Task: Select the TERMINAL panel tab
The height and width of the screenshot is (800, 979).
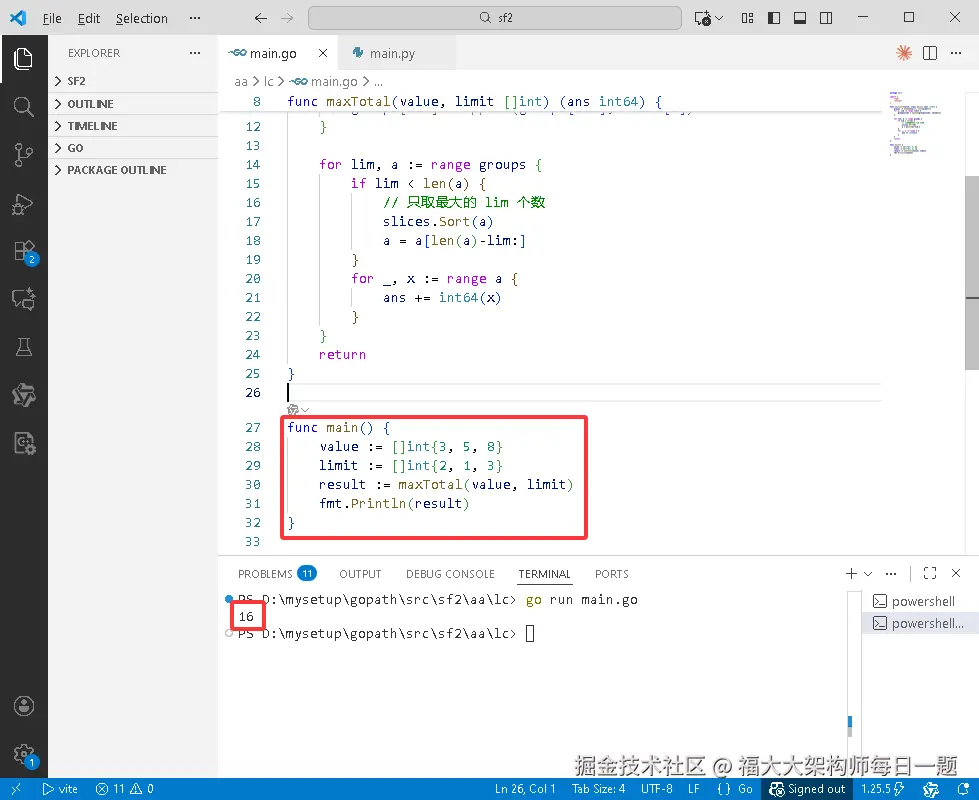Action: (544, 573)
